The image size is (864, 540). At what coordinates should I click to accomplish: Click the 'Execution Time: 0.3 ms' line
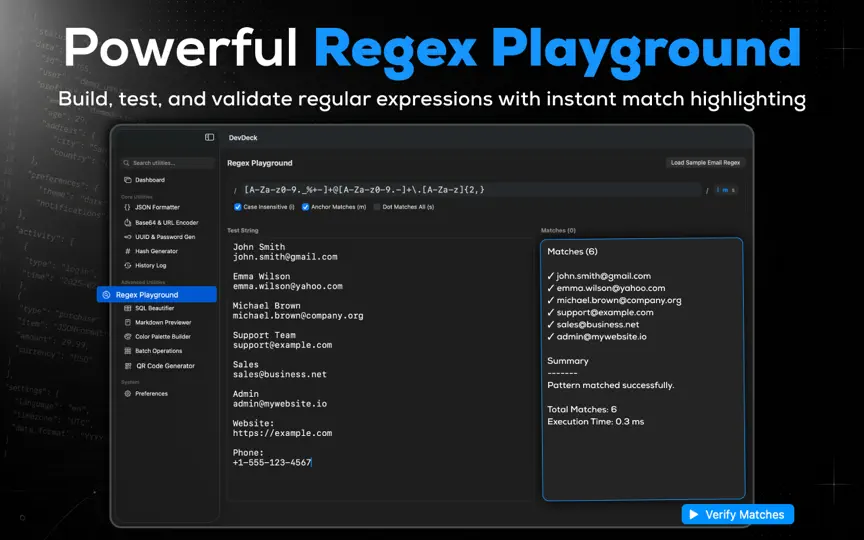596,422
